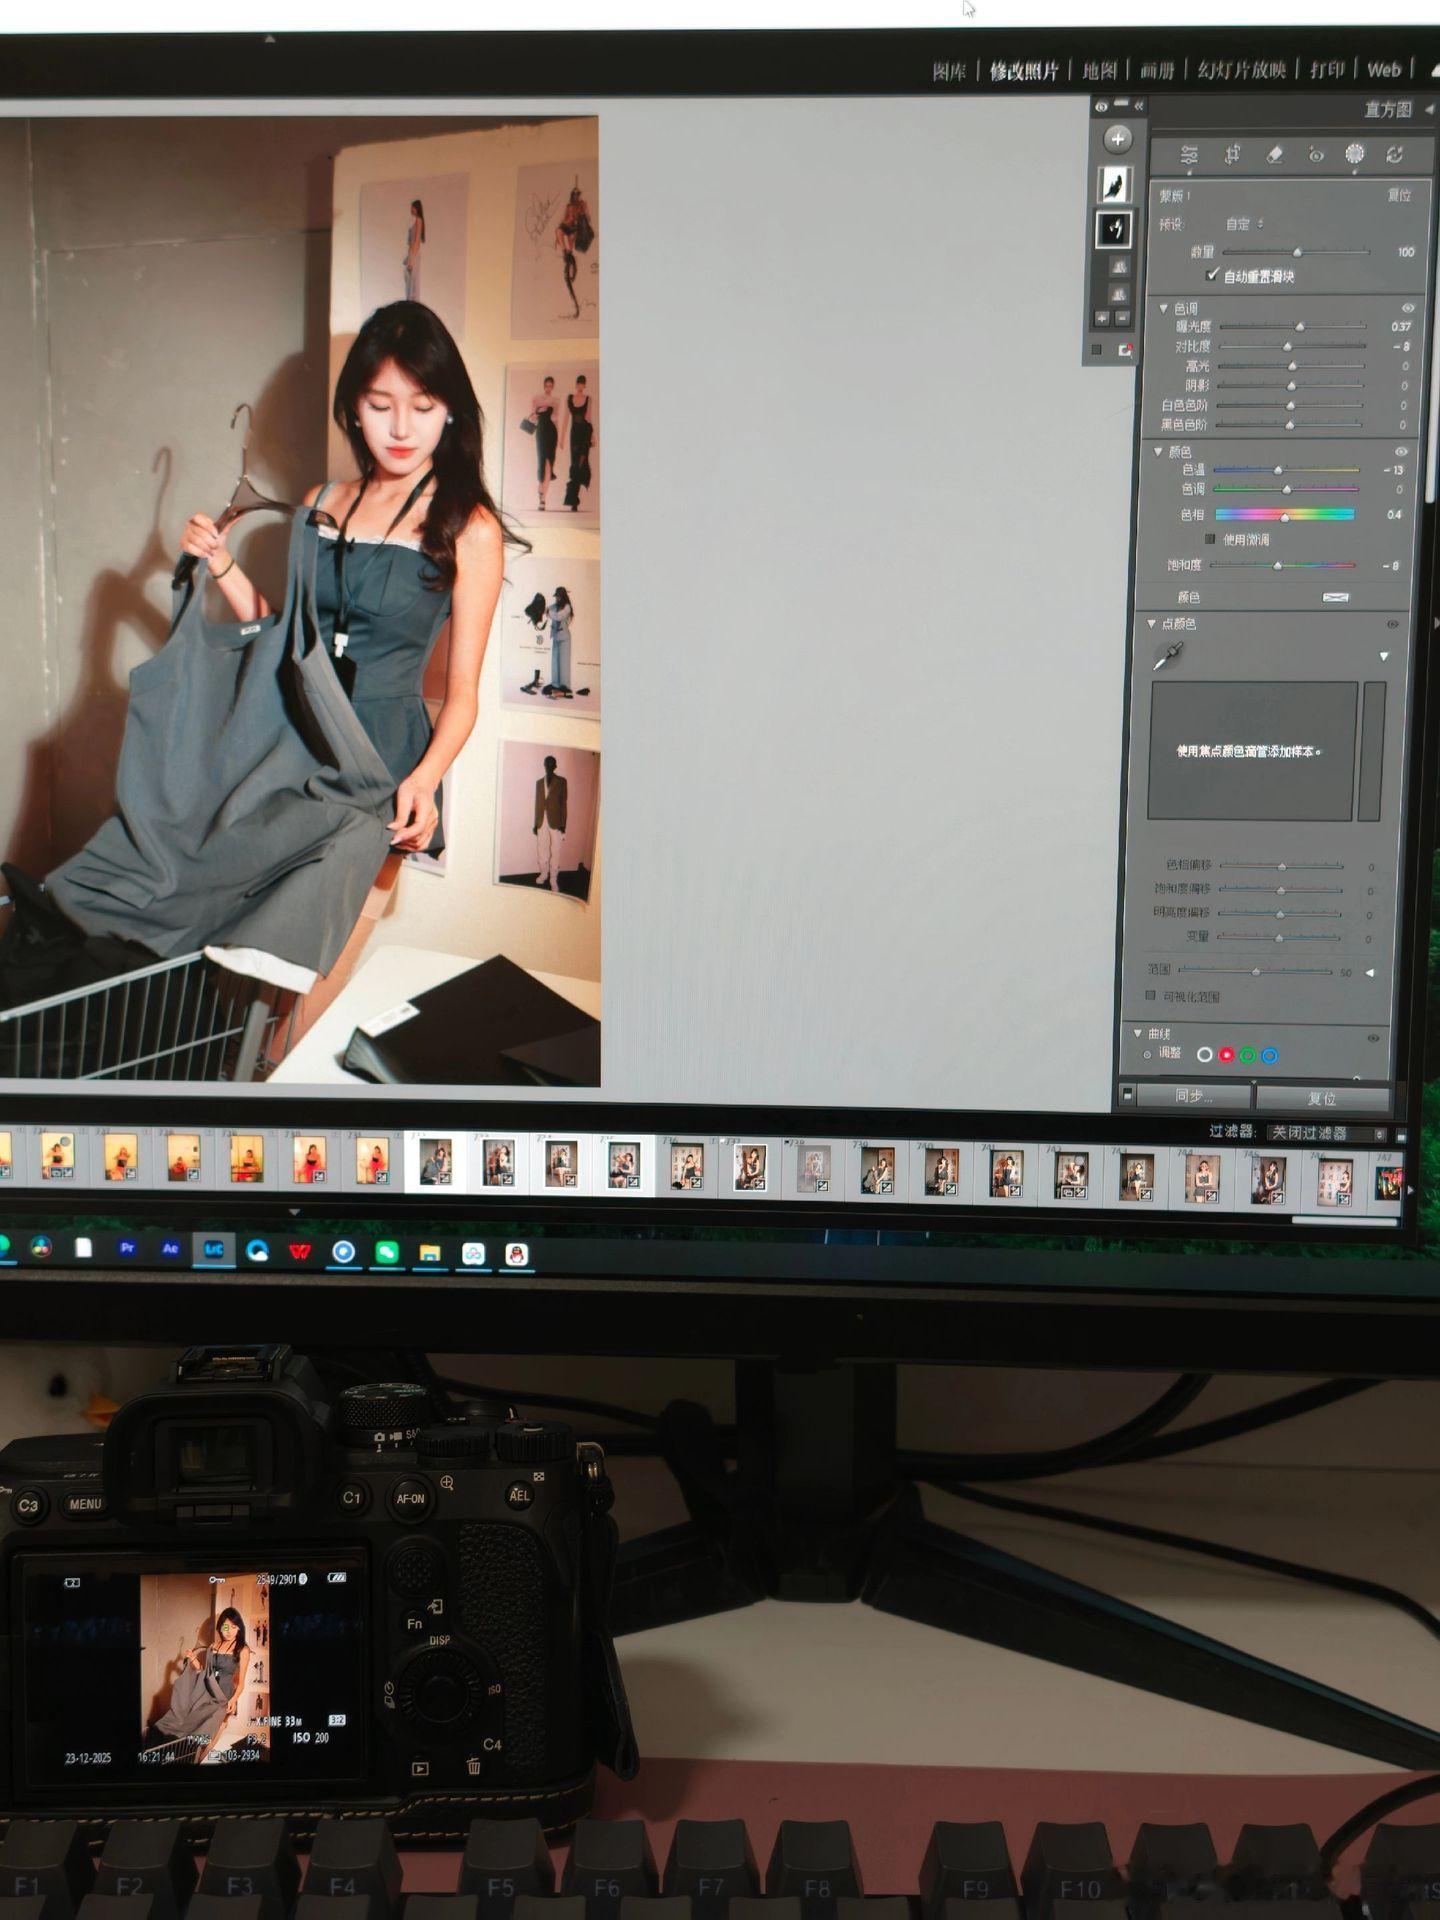Select the red curve channel circle
This screenshot has width=1440, height=1920.
tap(1227, 1055)
